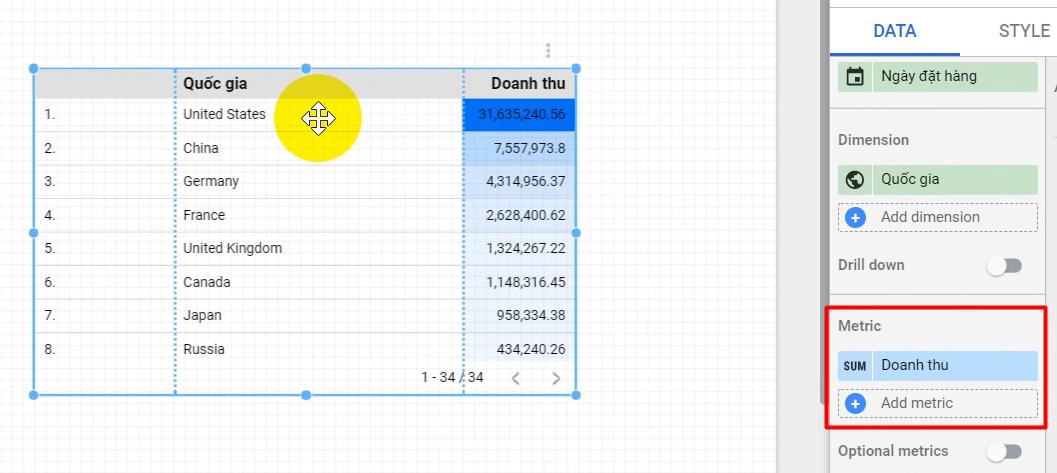Click the table's right-middle resize handle
This screenshot has width=1057, height=473.
(576, 232)
